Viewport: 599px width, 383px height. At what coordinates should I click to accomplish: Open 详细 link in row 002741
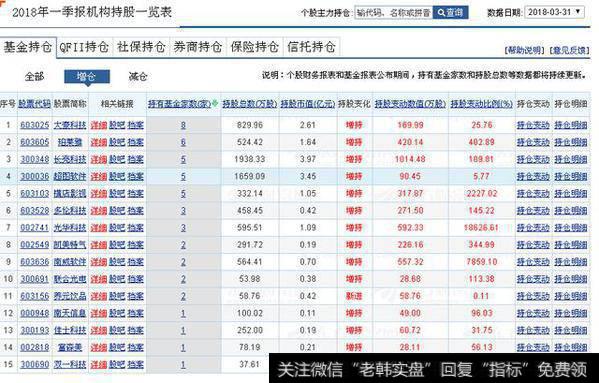[x=99, y=228]
